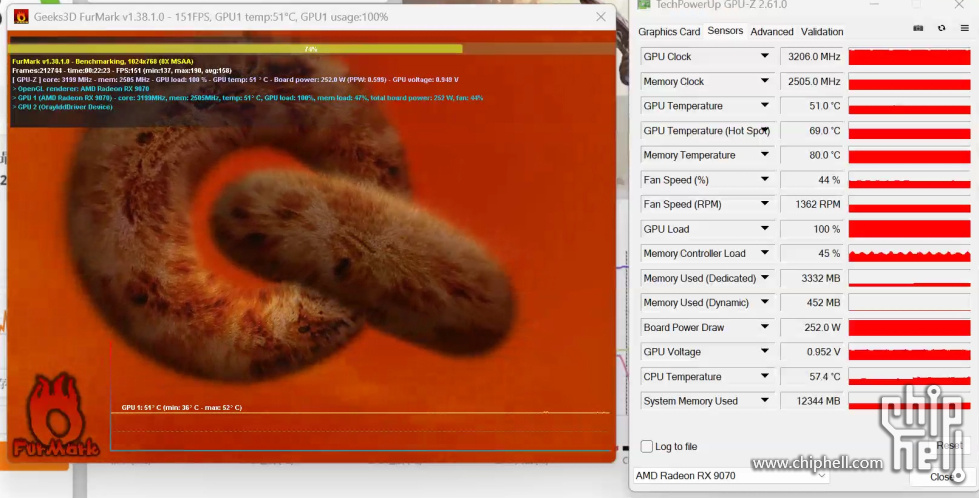Open the Board Power Draw dropdown
The image size is (979, 498).
(x=764, y=327)
